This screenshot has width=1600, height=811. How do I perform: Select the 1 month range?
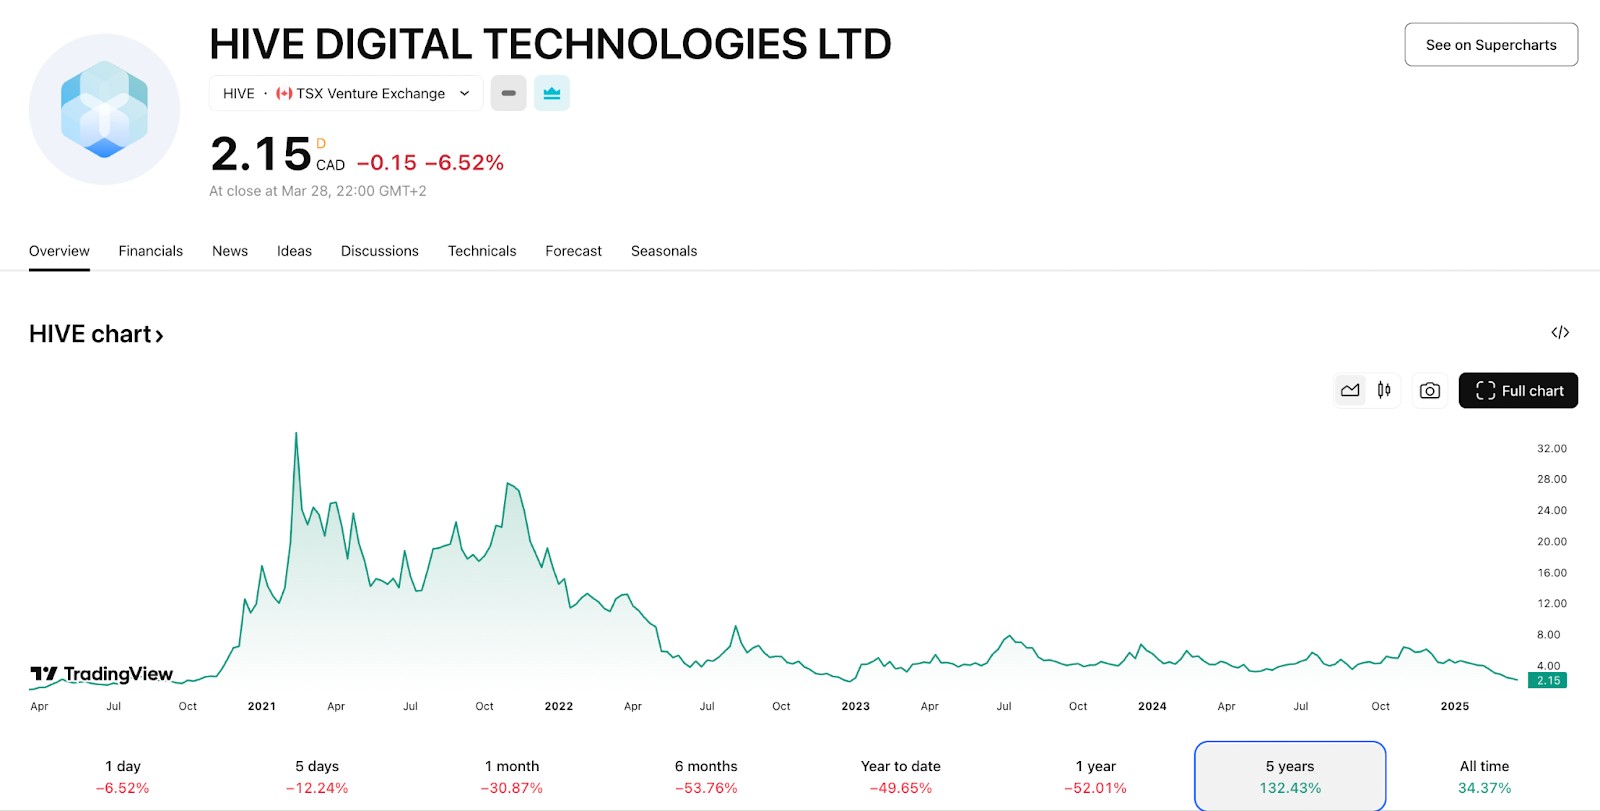click(512, 777)
